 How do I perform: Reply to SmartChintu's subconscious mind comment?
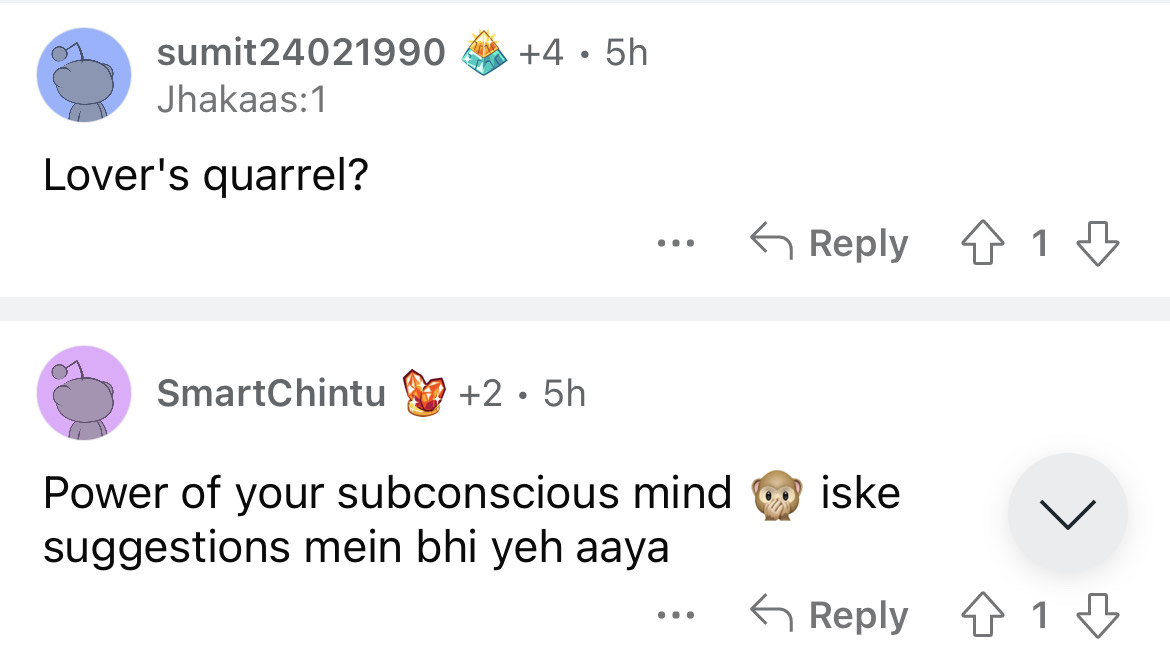[830, 616]
